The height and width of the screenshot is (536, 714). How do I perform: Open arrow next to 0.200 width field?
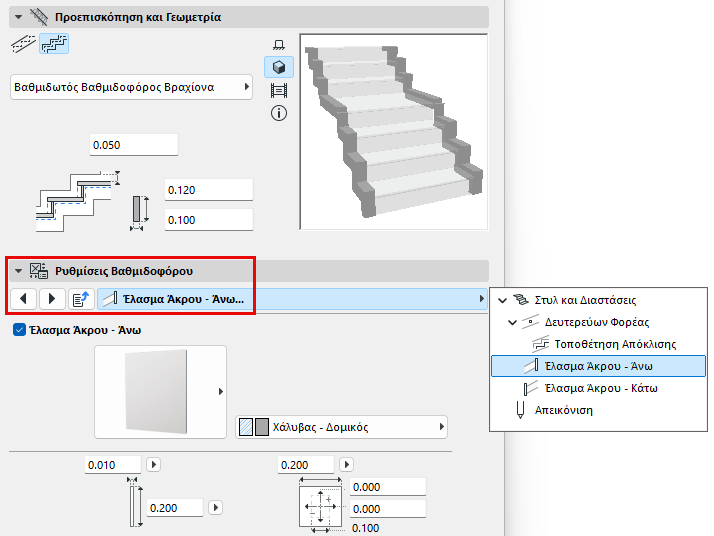347,465
